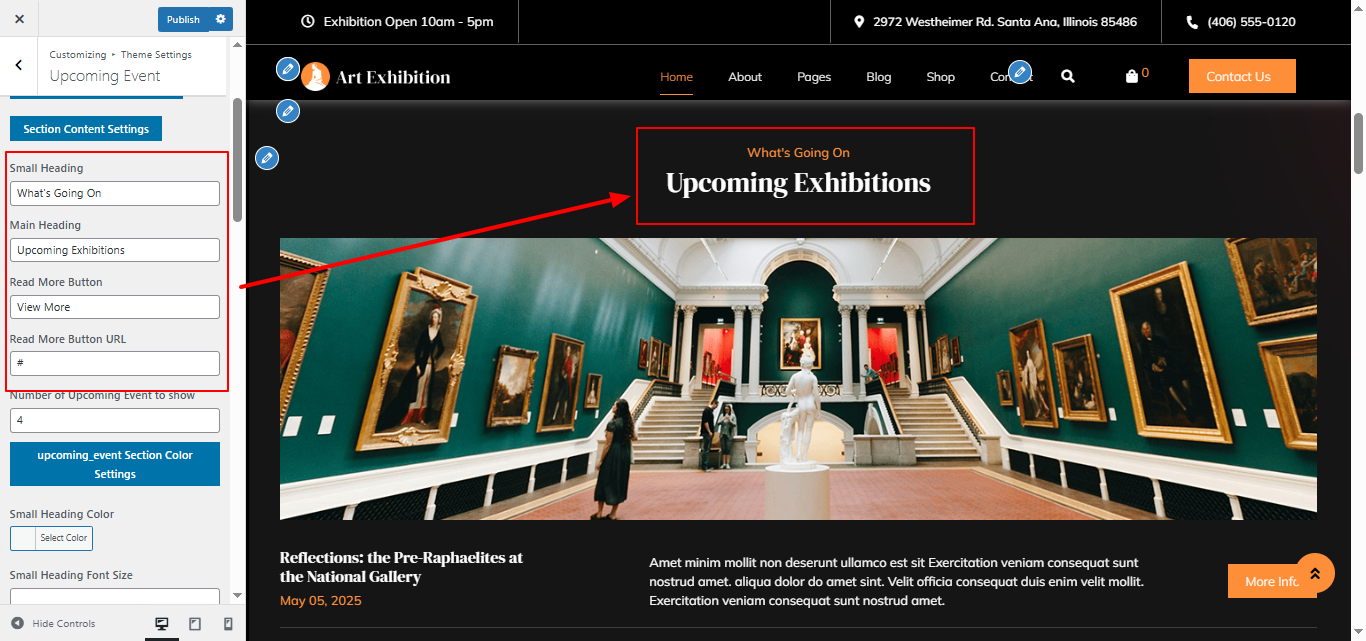
Task: Click the edit pencil beside Art Exhibition logo
Action: tap(288, 69)
